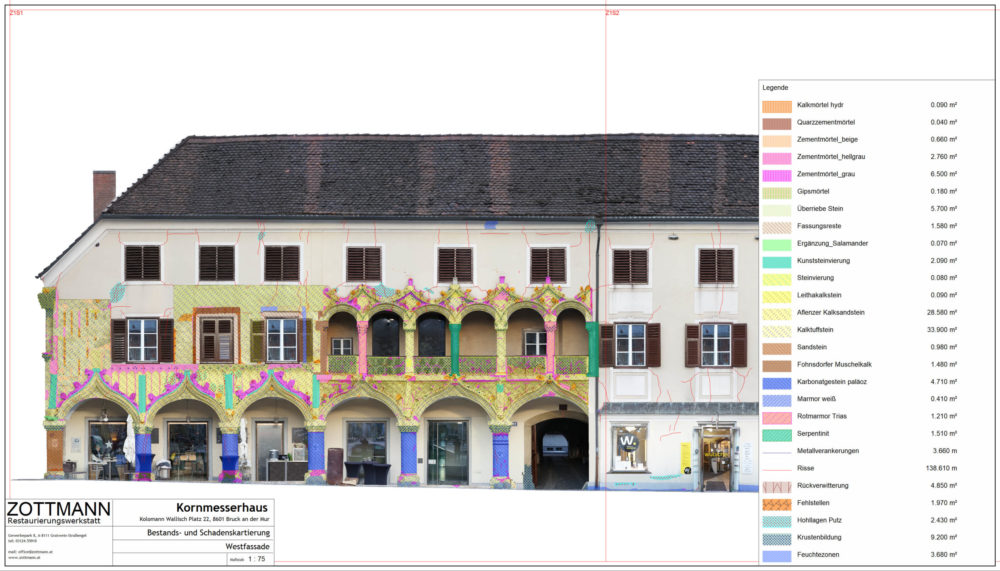Click the Risse red line symbol
The height and width of the screenshot is (571, 1000).
(x=777, y=469)
